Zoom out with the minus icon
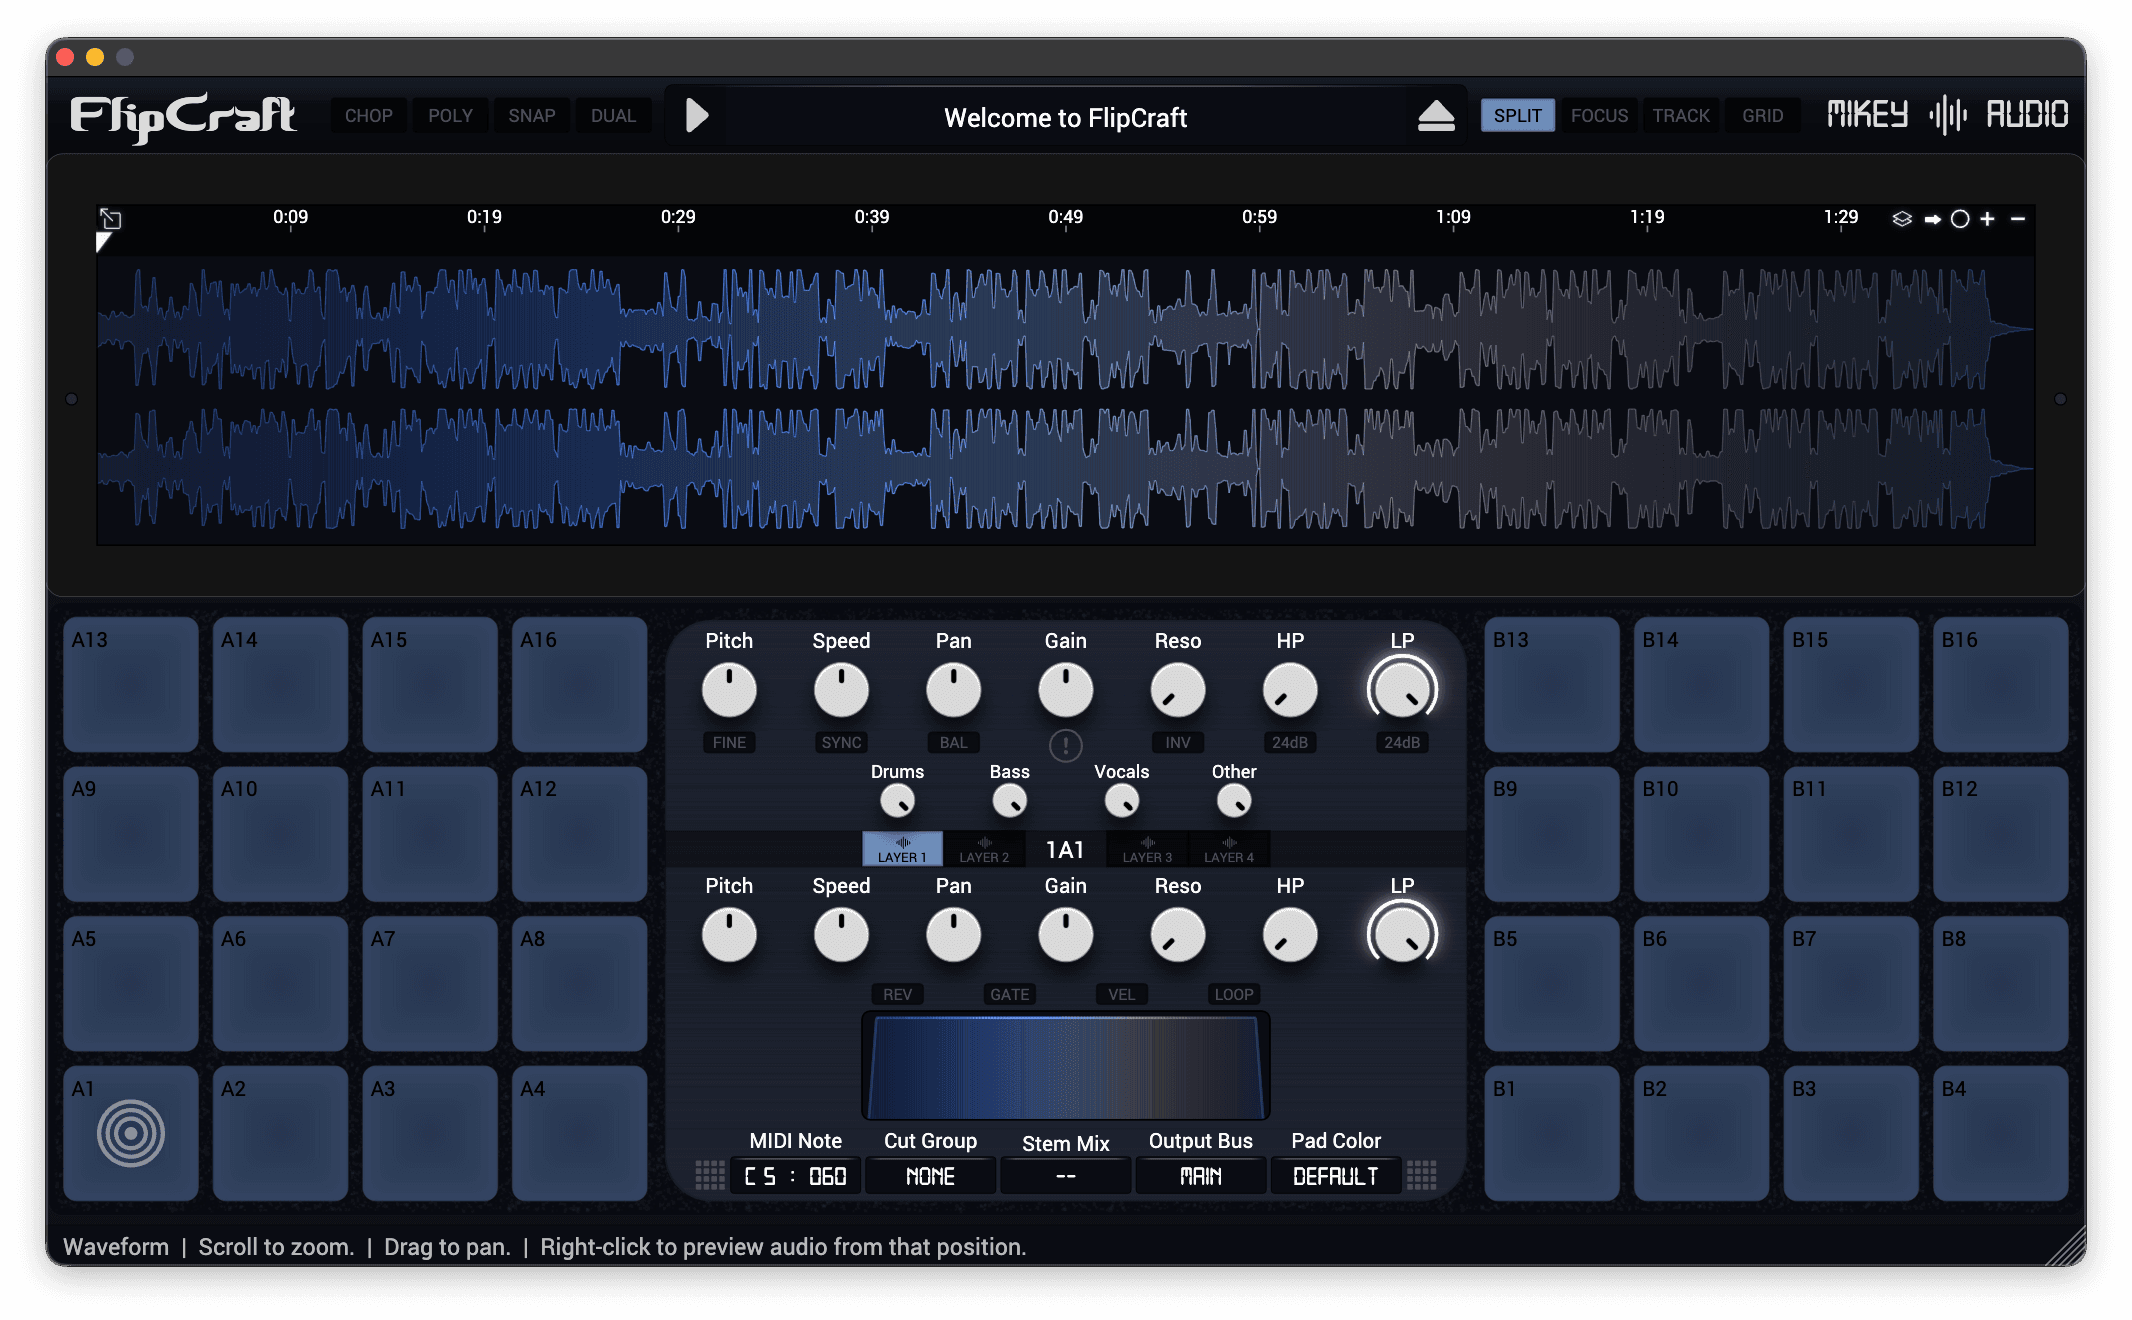Image resolution: width=2132 pixels, height=1320 pixels. pyautogui.click(x=2018, y=219)
